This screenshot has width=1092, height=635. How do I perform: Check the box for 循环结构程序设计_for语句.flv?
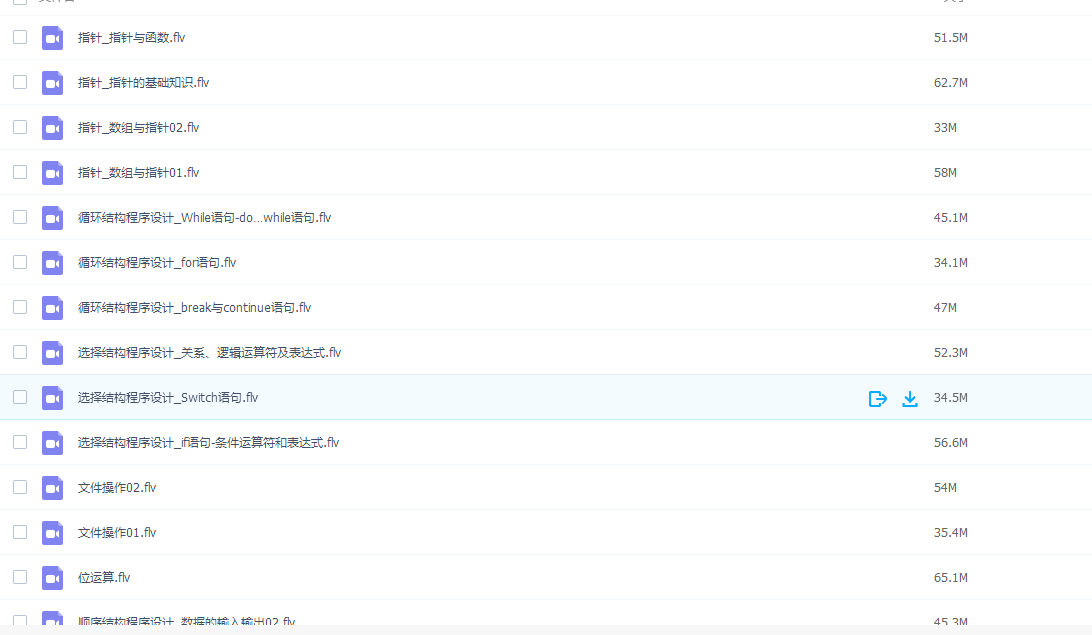coord(20,262)
